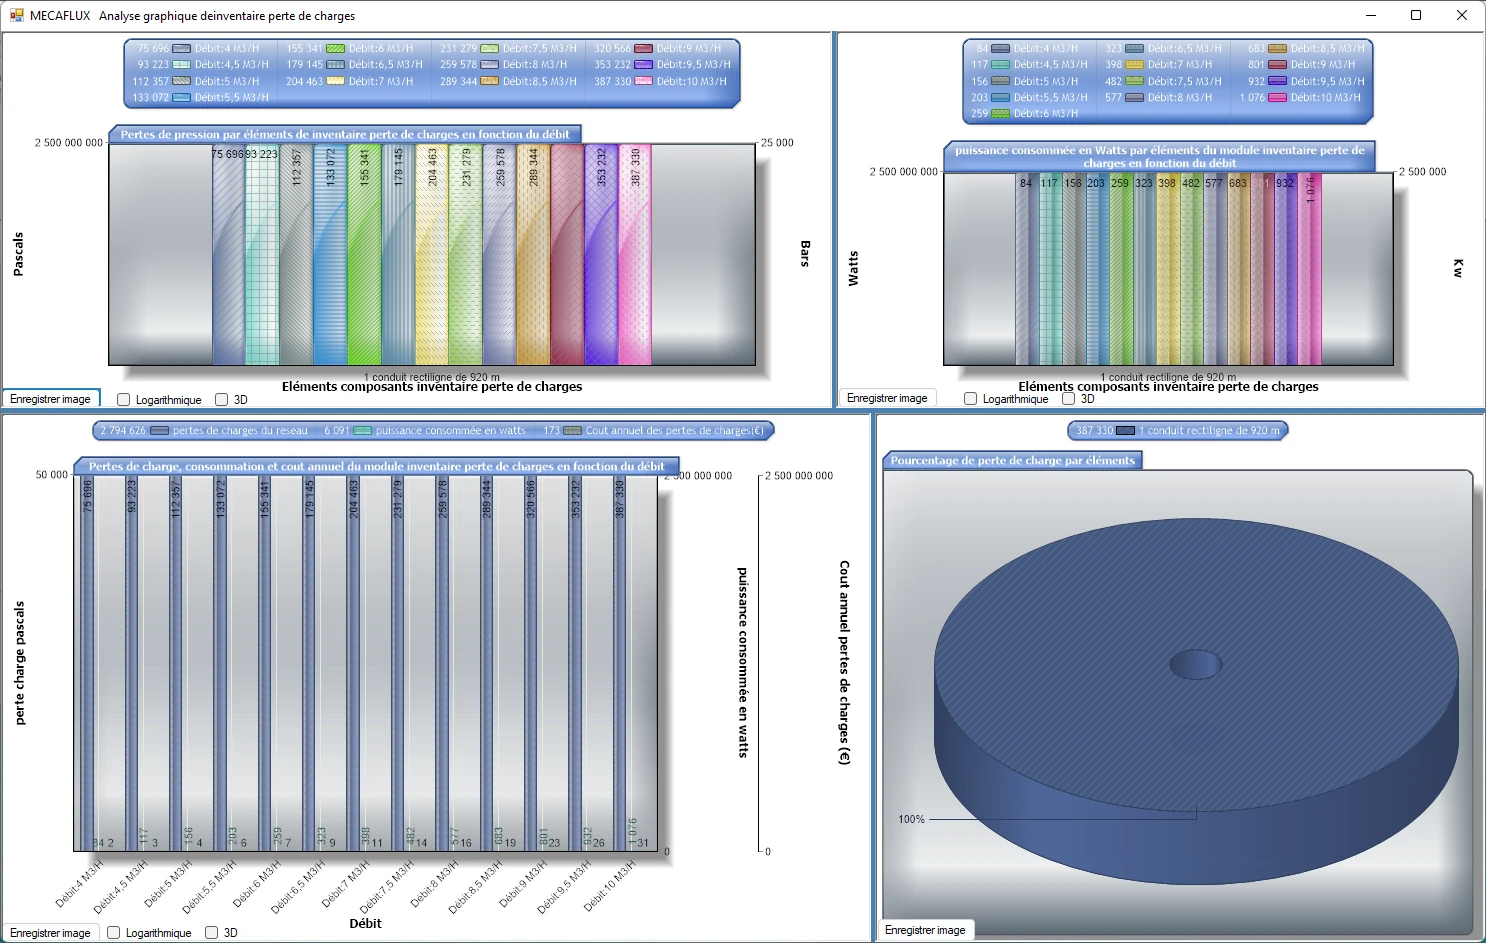
Task: Click the swatch for 1 076 Débit:10 M3/H
Action: pyautogui.click(x=1278, y=97)
